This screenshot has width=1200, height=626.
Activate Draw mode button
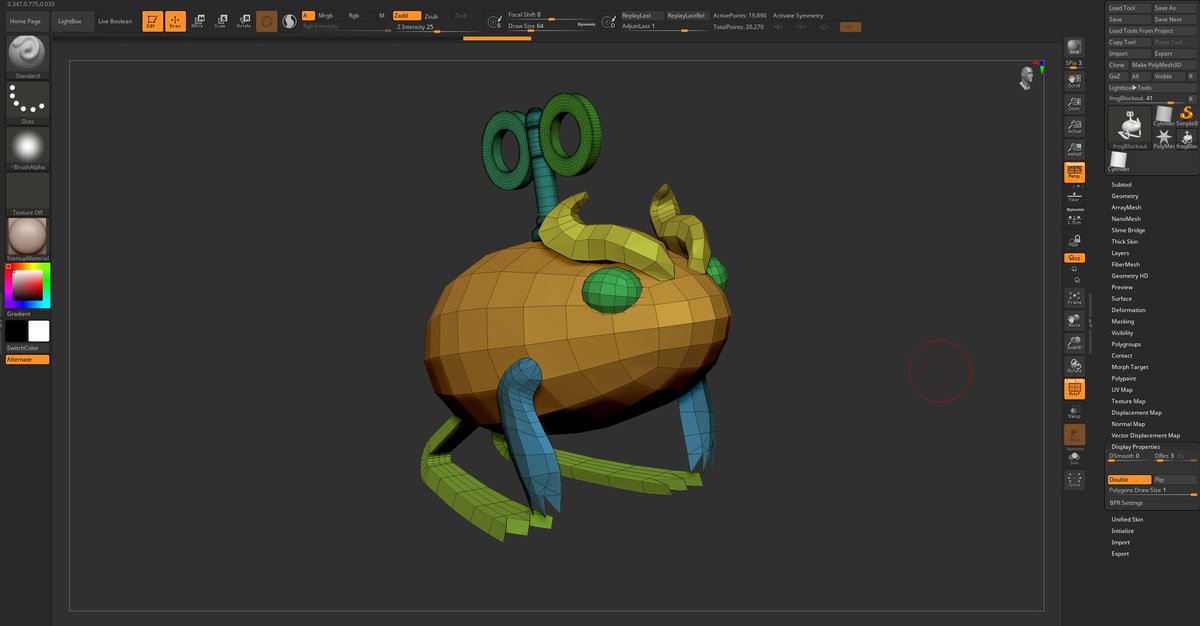(175, 21)
